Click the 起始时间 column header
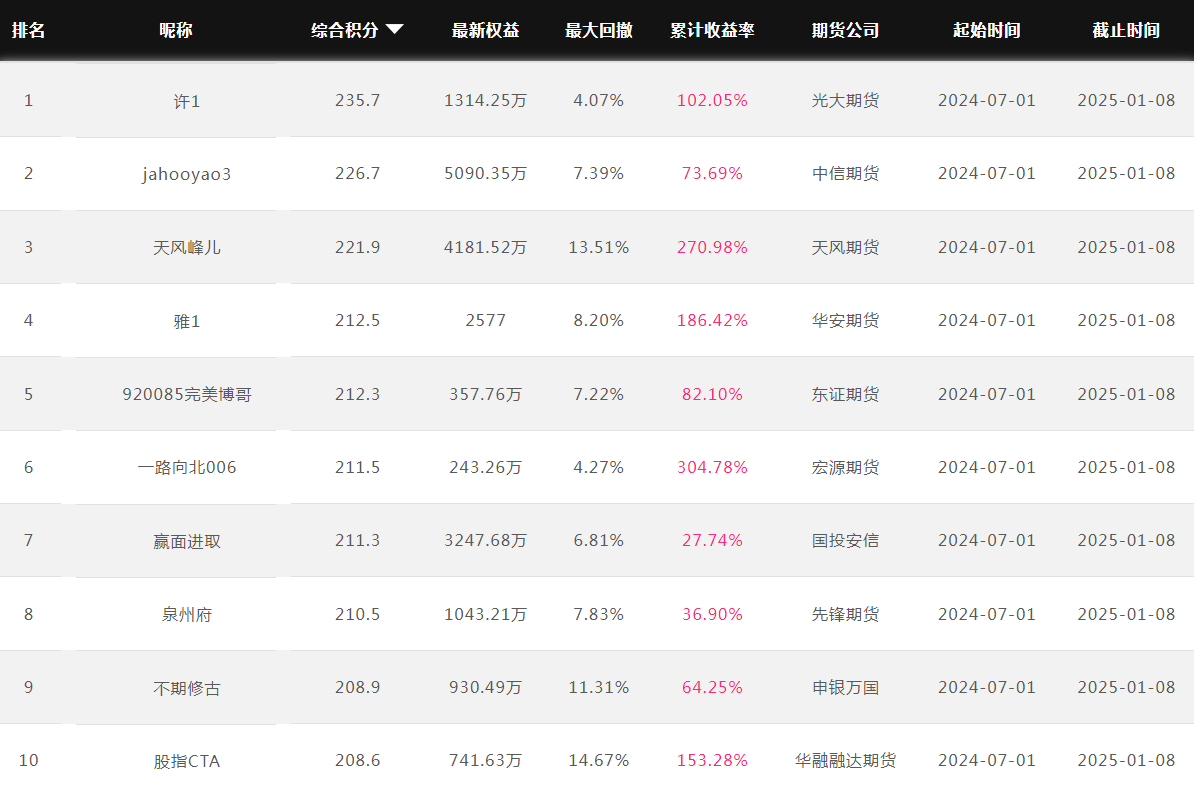1194x794 pixels. (x=987, y=30)
